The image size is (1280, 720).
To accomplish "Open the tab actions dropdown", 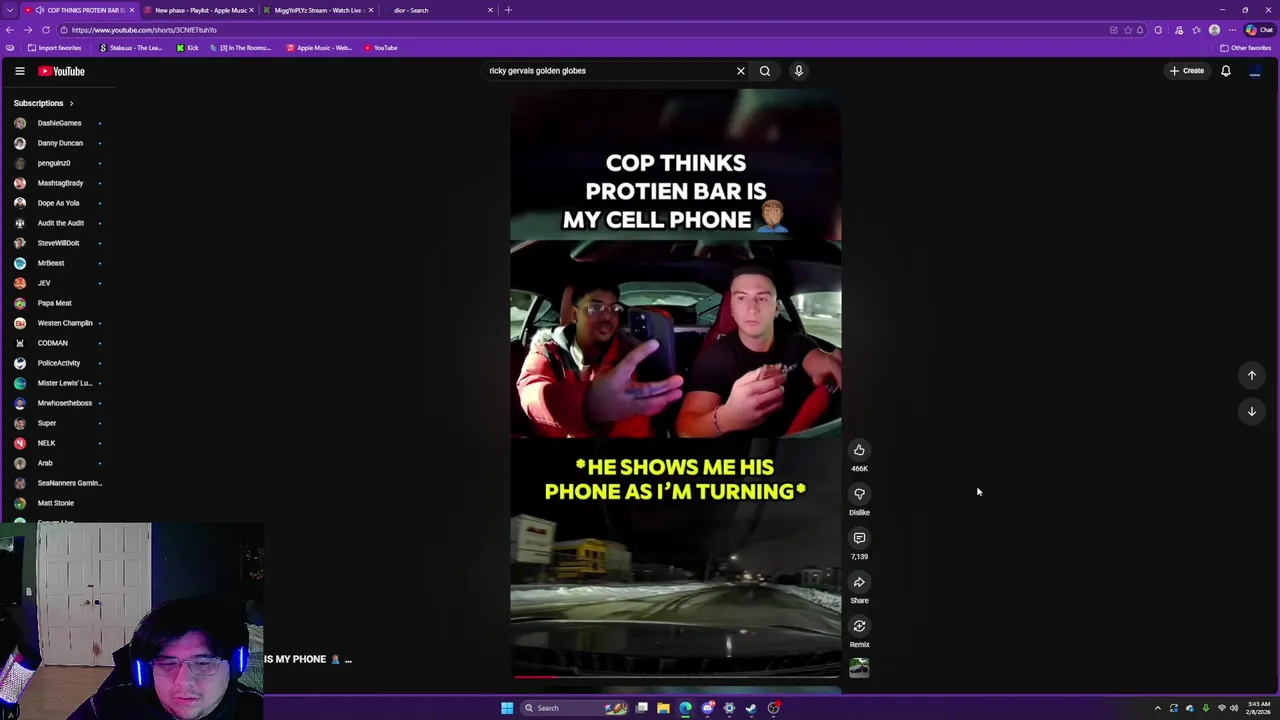I will [9, 10].
